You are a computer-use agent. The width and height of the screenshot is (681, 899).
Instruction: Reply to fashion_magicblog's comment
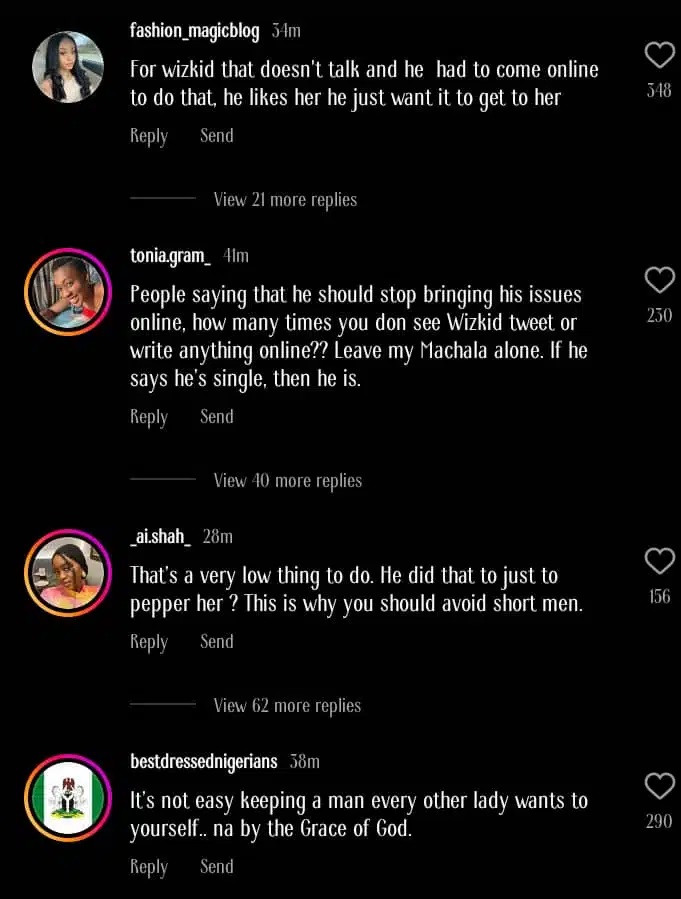click(149, 136)
